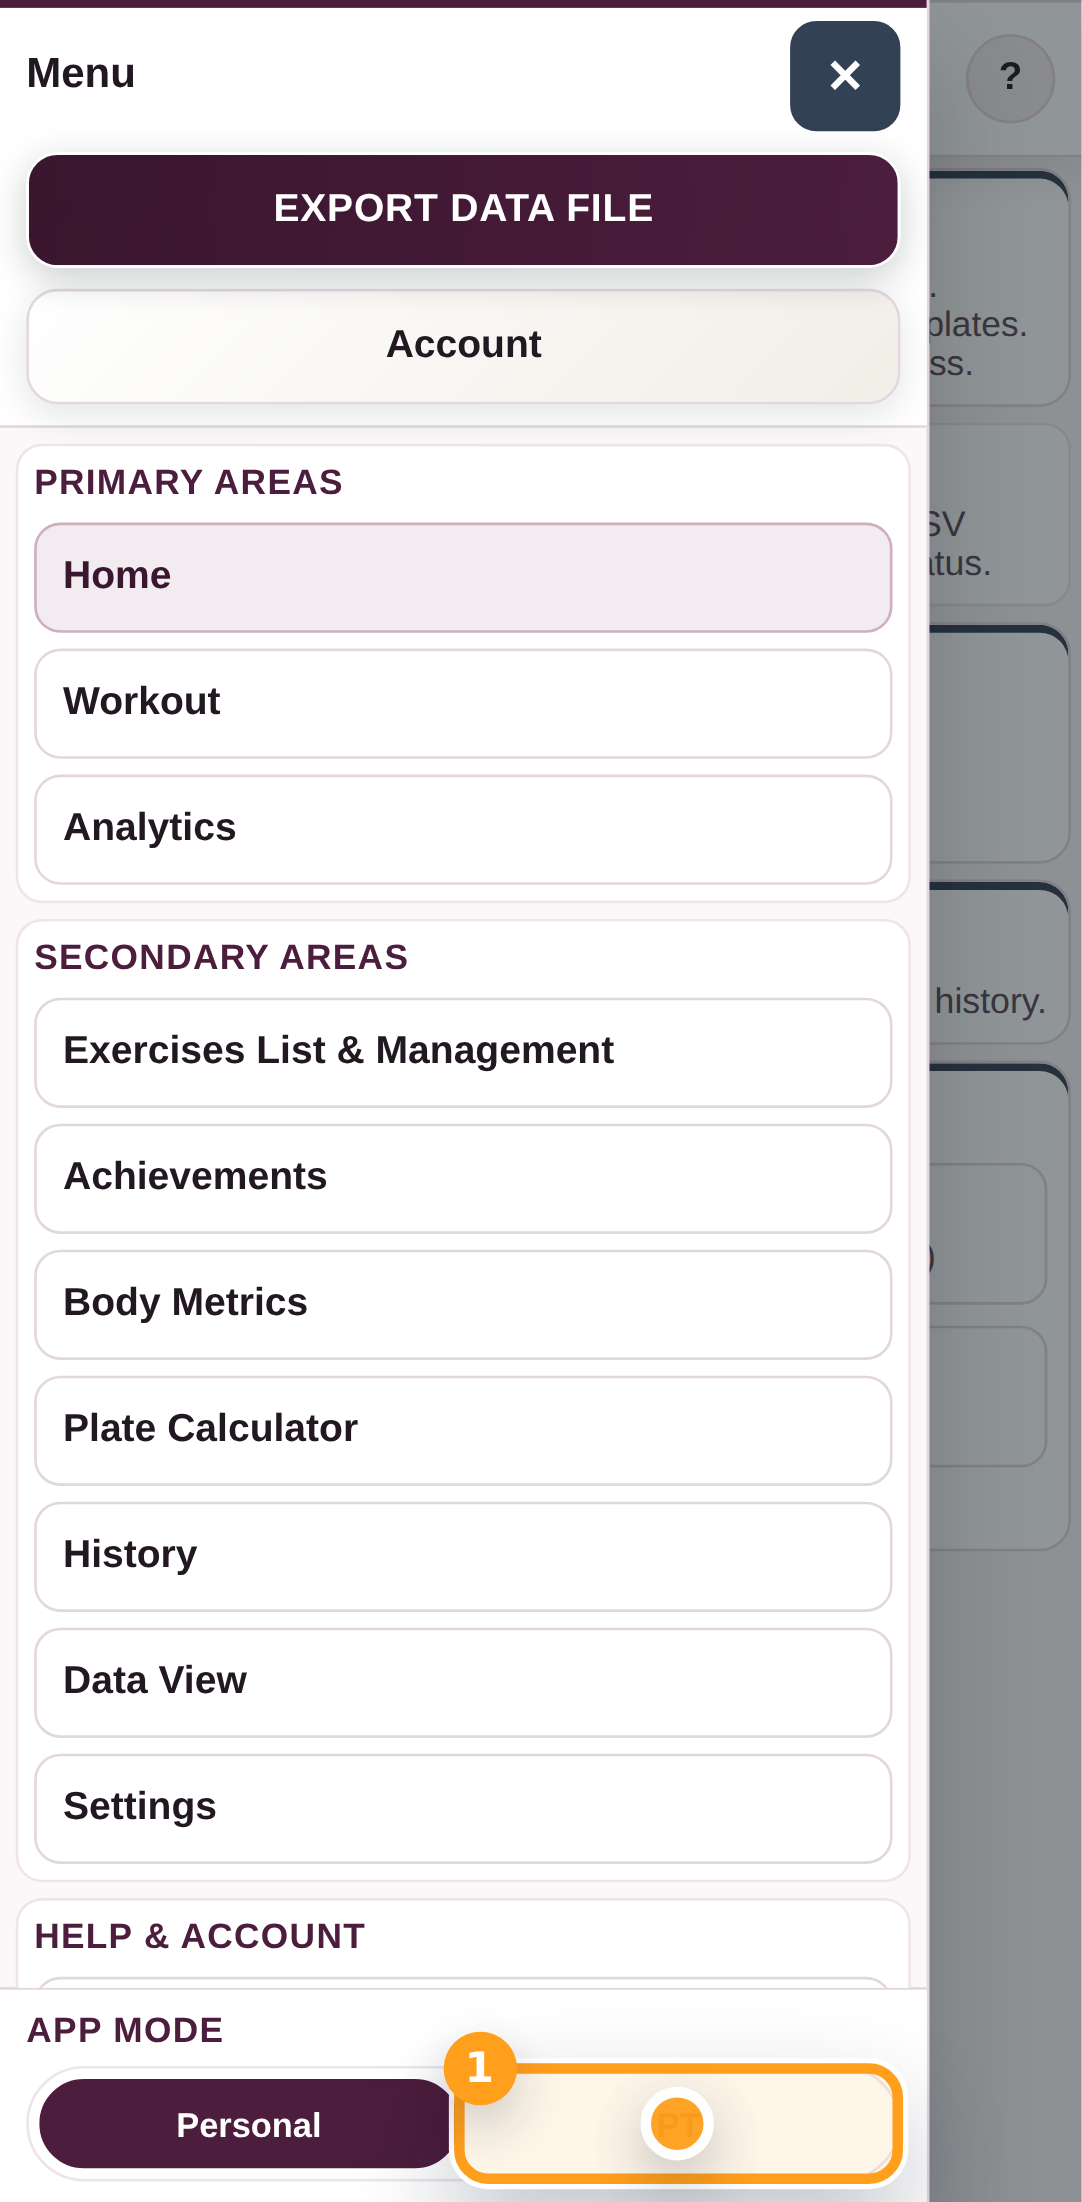1082x2202 pixels.
Task: Go to Settings
Action: 463,1808
